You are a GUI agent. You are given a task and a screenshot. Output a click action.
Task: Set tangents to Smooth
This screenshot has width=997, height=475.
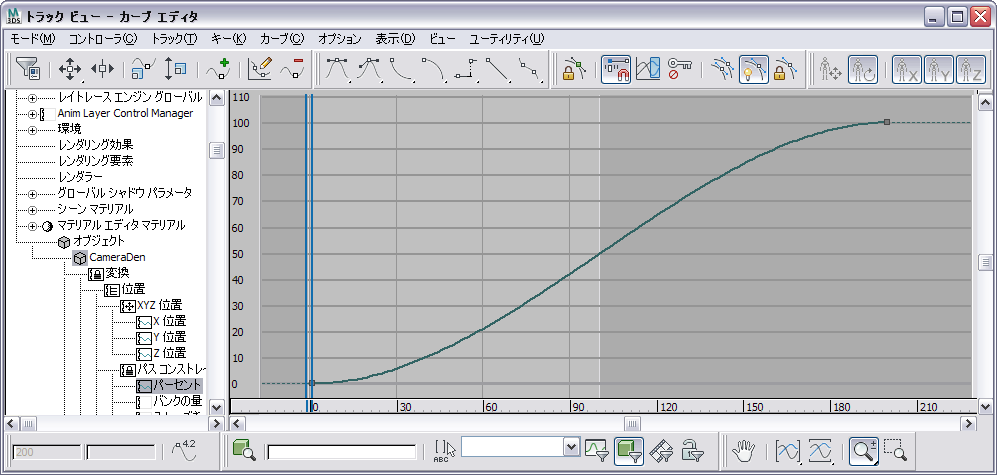[x=532, y=69]
